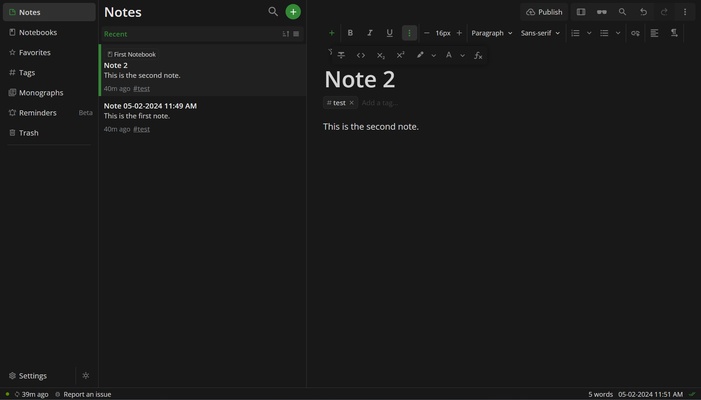Select Note 2 in notes list
701x400 pixels.
click(x=203, y=70)
